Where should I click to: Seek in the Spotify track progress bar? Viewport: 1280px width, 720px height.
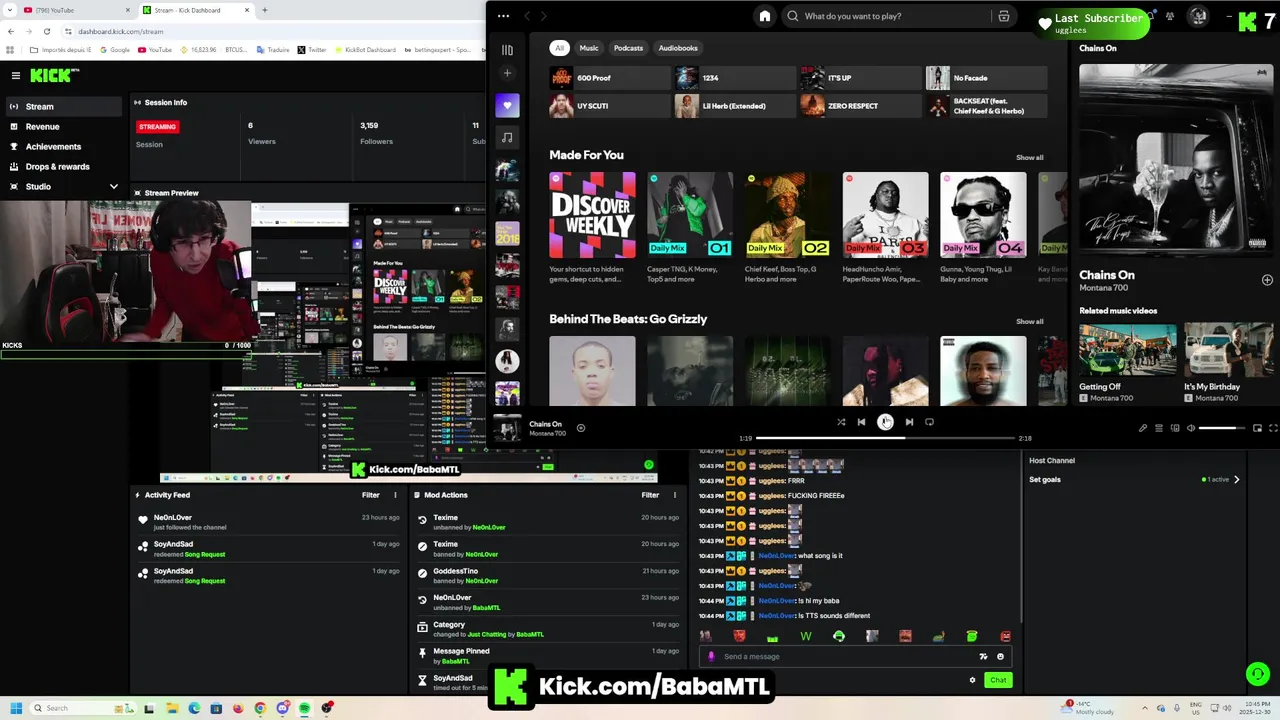coord(885,438)
